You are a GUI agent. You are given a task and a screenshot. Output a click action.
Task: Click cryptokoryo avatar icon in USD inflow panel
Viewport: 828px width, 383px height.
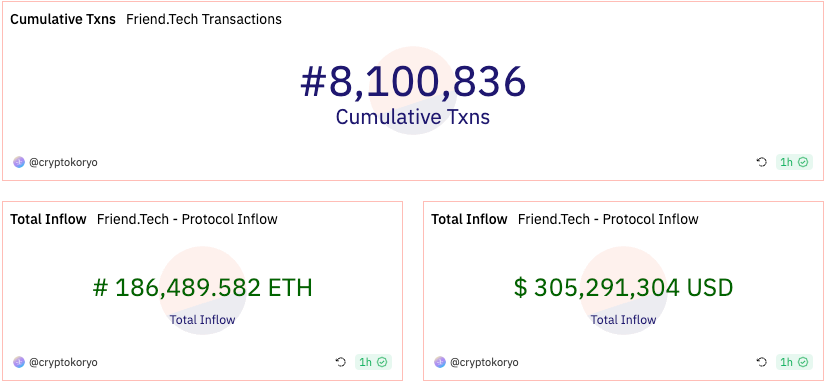pos(440,362)
